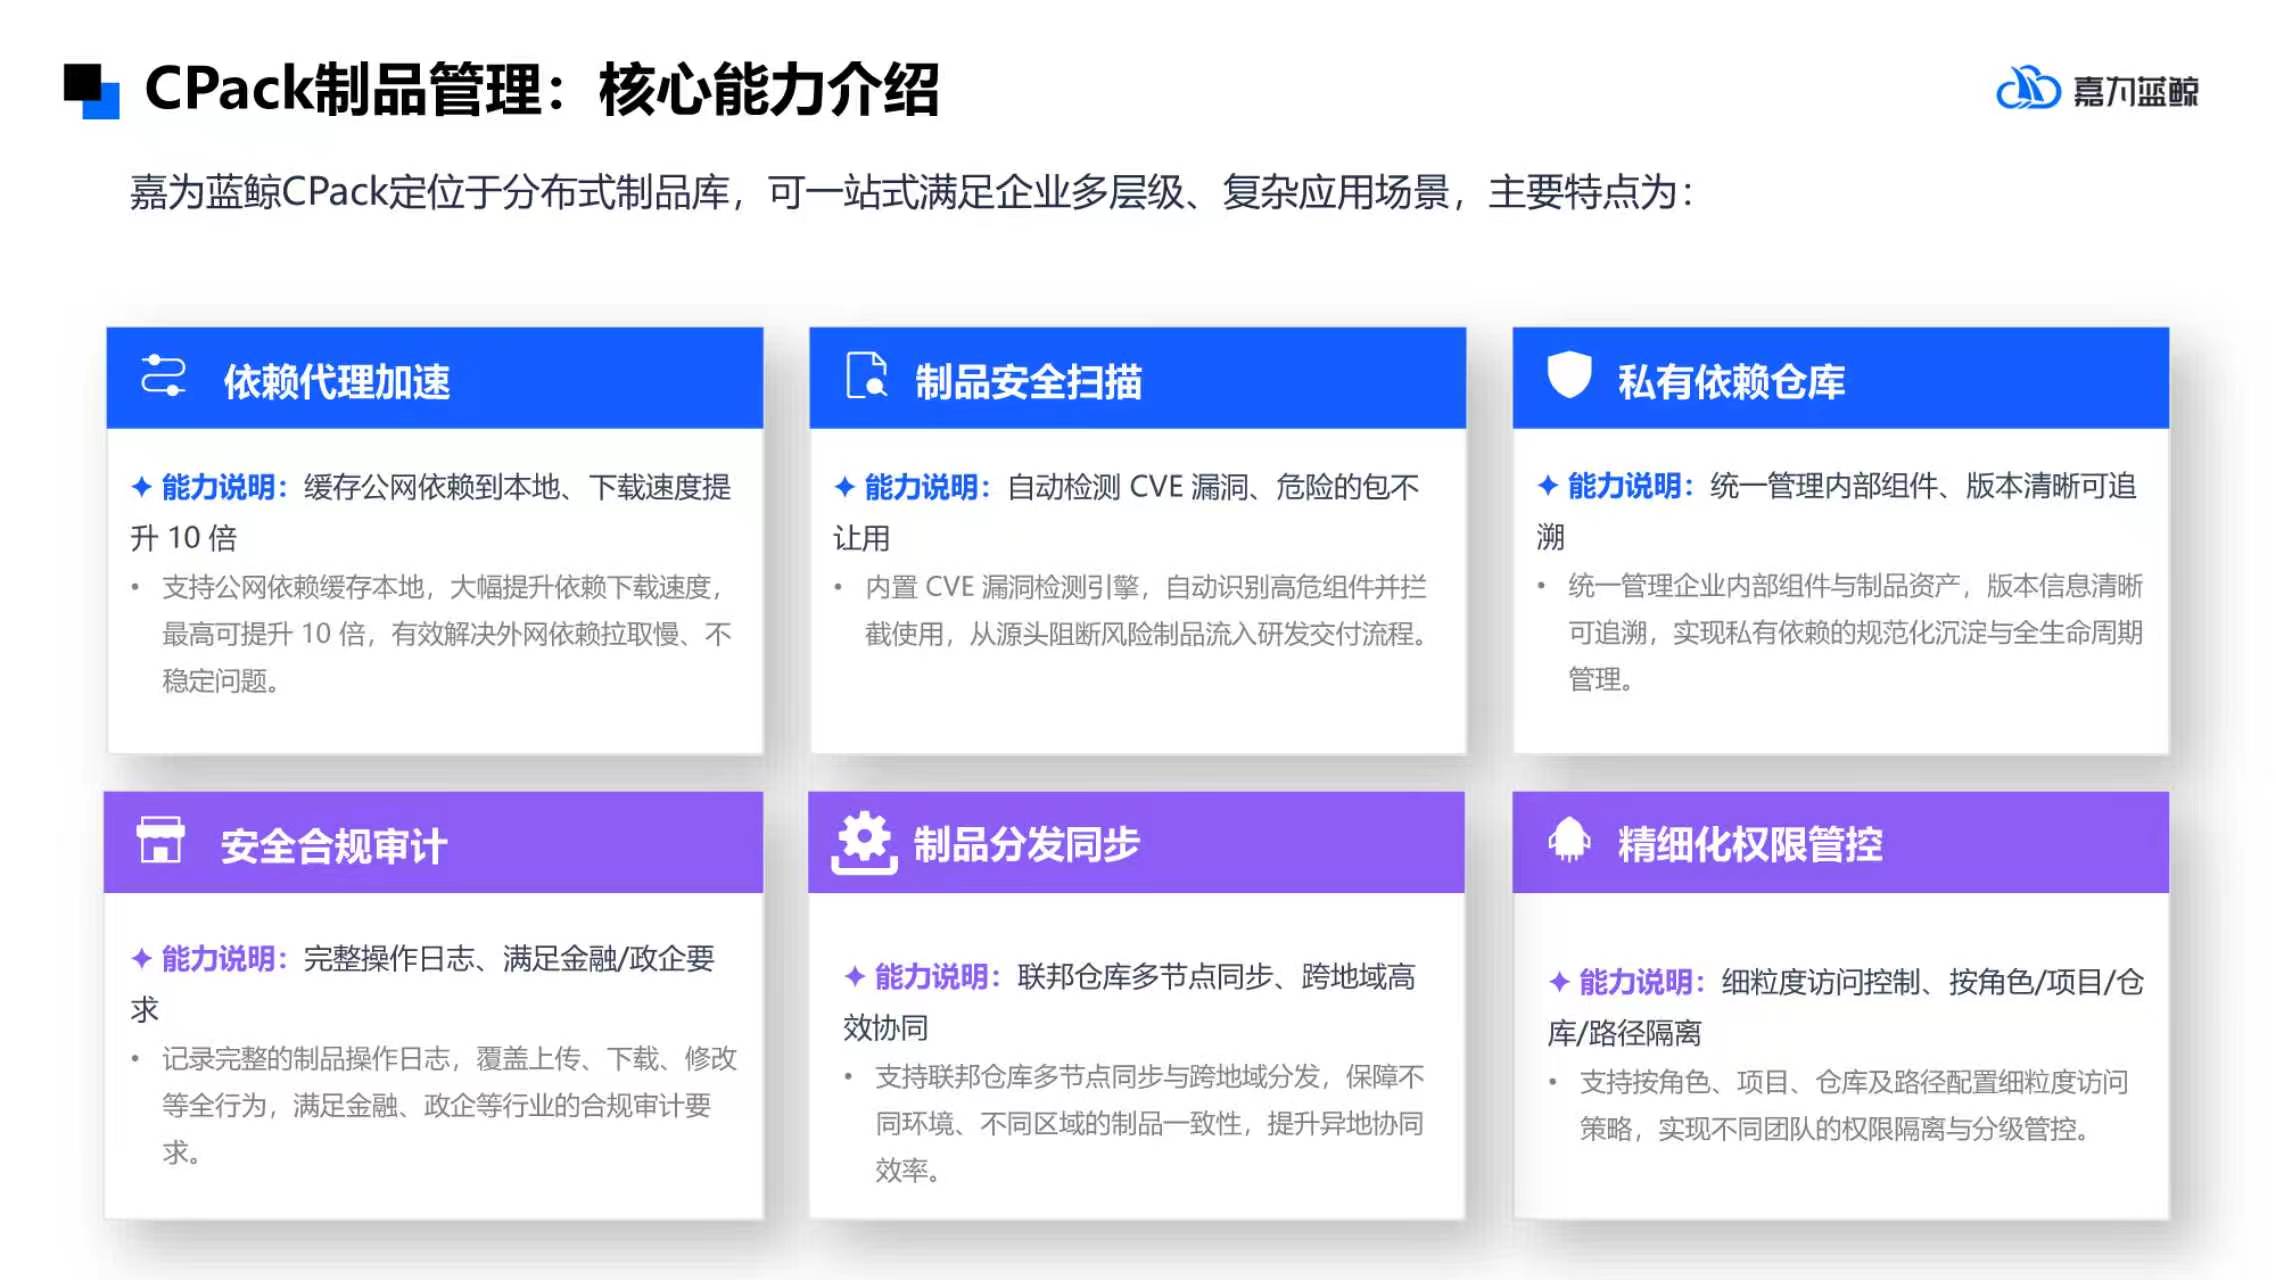Select the 制品分发同步 card header

tap(1137, 842)
